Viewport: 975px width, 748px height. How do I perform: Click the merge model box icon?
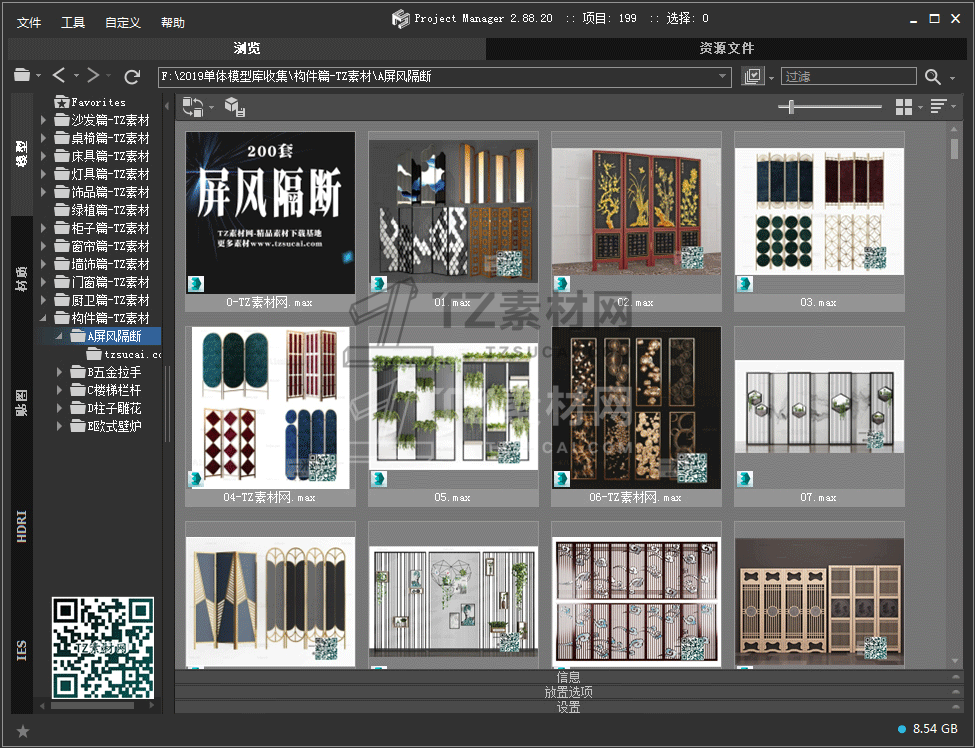coord(234,107)
